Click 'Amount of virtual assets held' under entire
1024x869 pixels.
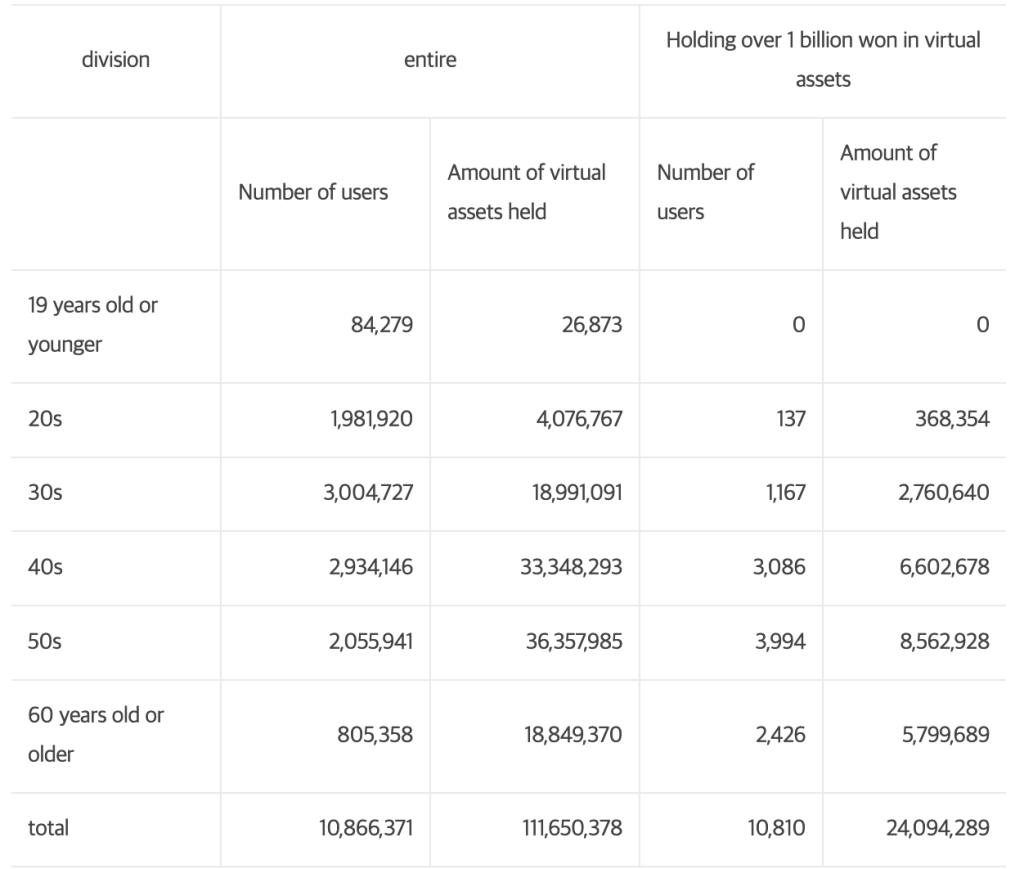526,192
